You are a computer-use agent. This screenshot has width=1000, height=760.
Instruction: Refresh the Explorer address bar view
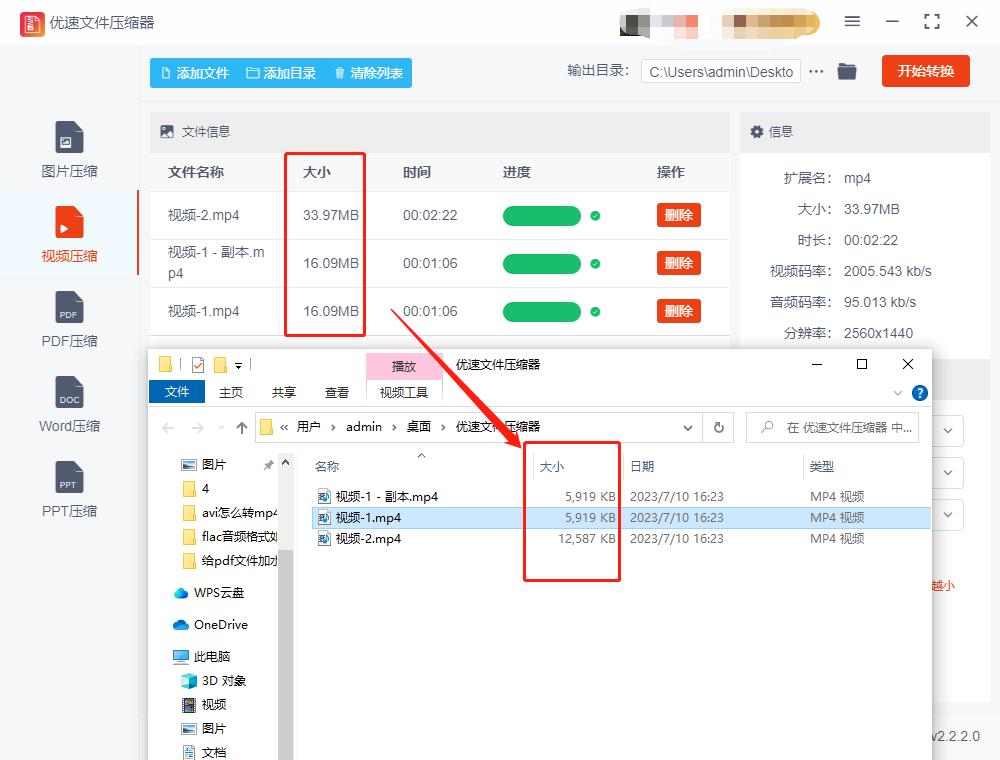tap(719, 427)
